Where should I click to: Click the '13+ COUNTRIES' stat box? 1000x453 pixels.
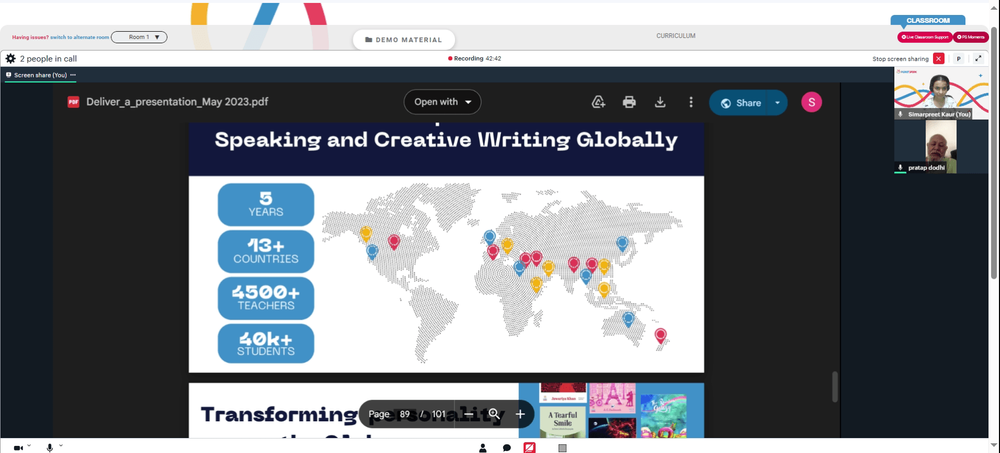click(266, 251)
